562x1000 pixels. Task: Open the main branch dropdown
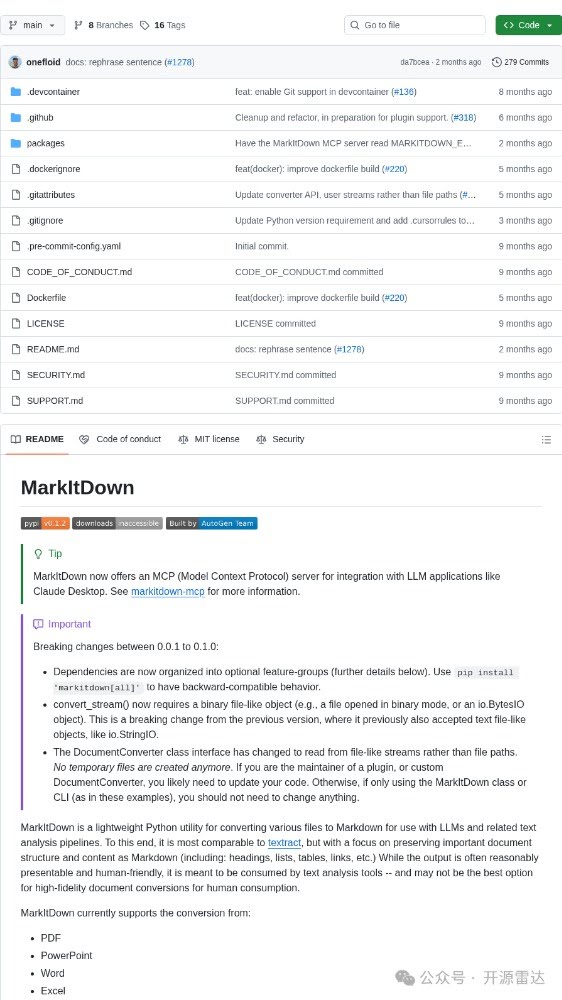point(33,26)
